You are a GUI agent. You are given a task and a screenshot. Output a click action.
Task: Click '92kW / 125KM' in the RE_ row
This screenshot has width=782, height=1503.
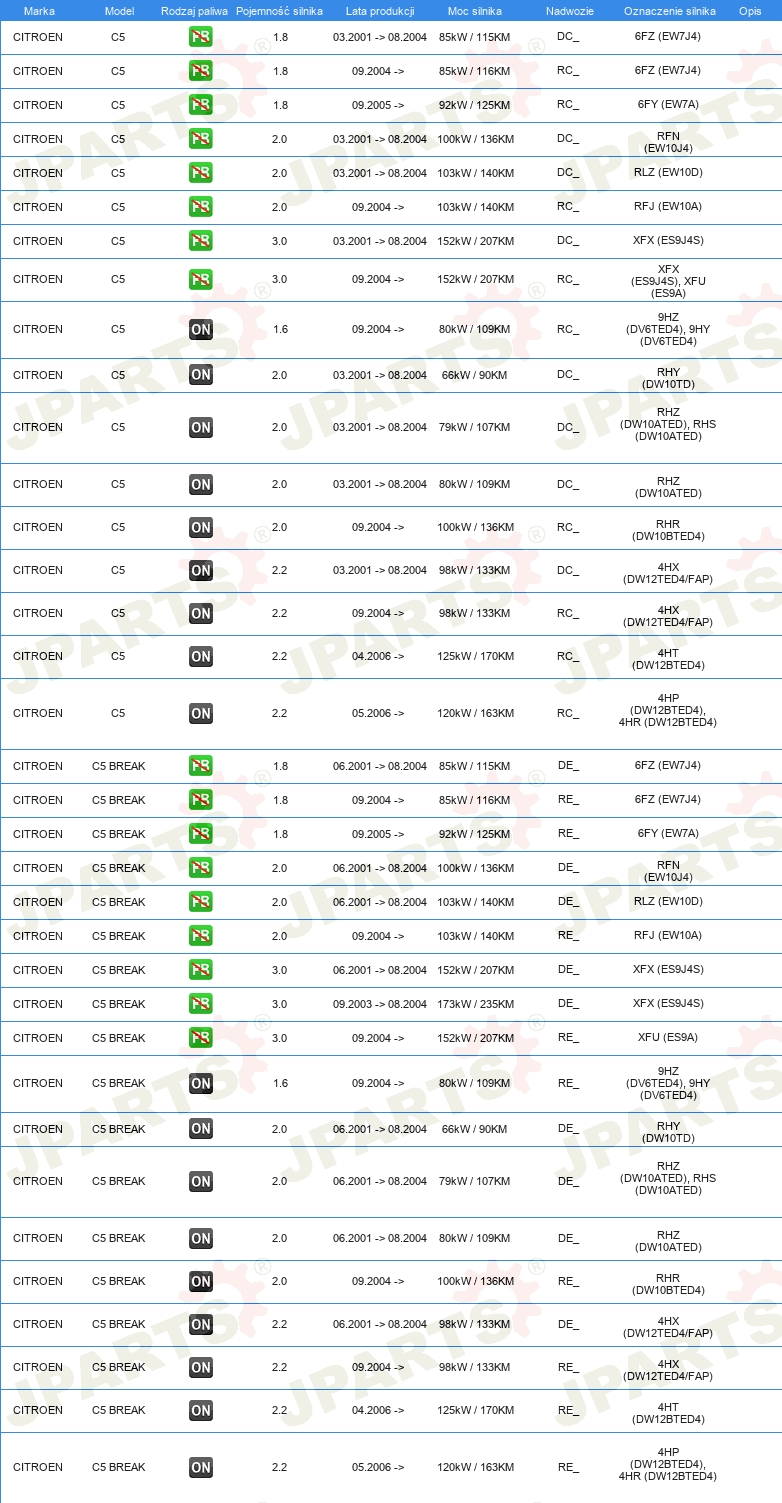pos(476,834)
